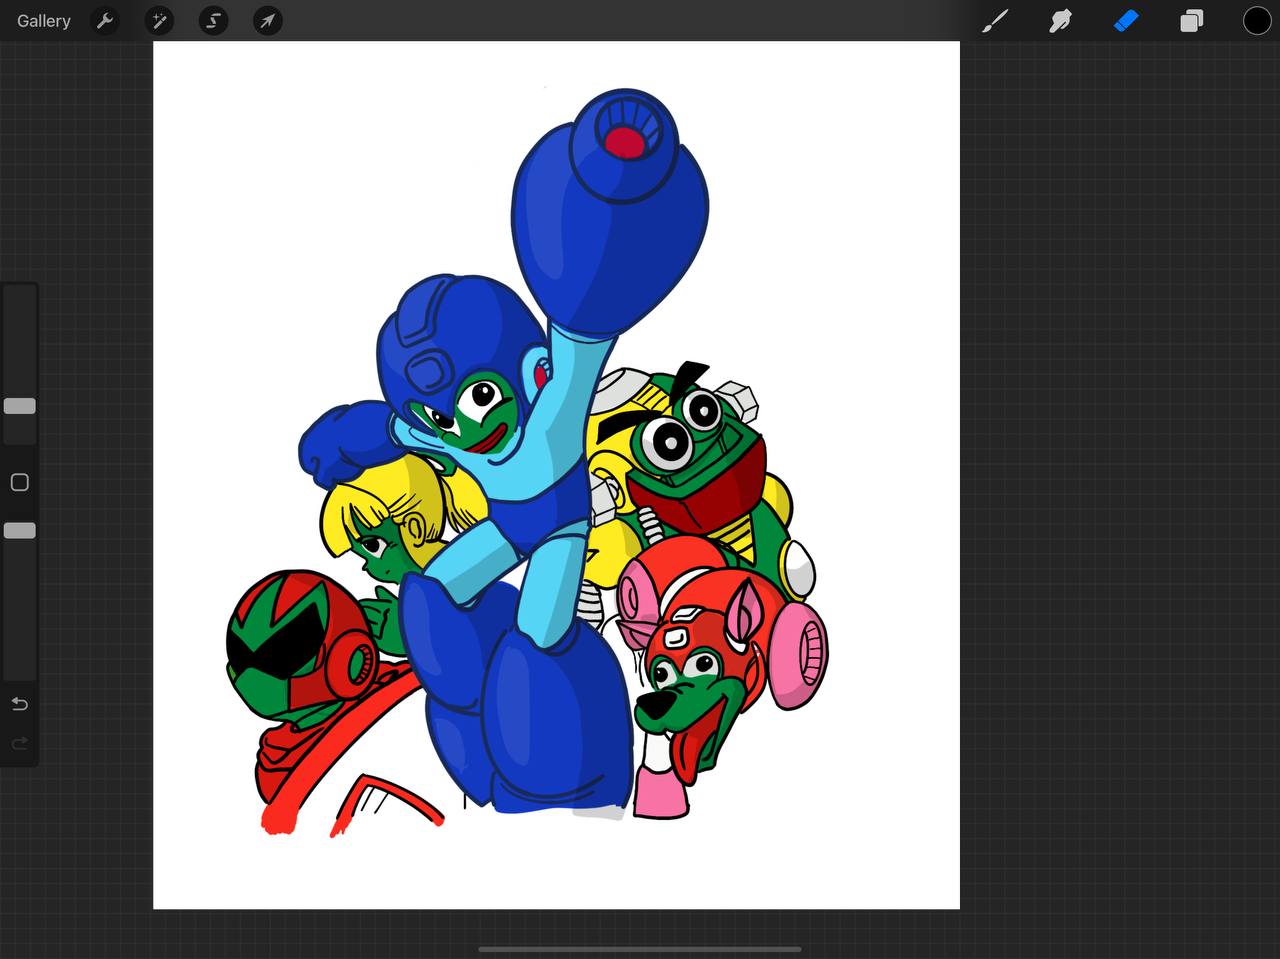The height and width of the screenshot is (959, 1280).
Task: Select the Eraser tool
Action: (1126, 21)
